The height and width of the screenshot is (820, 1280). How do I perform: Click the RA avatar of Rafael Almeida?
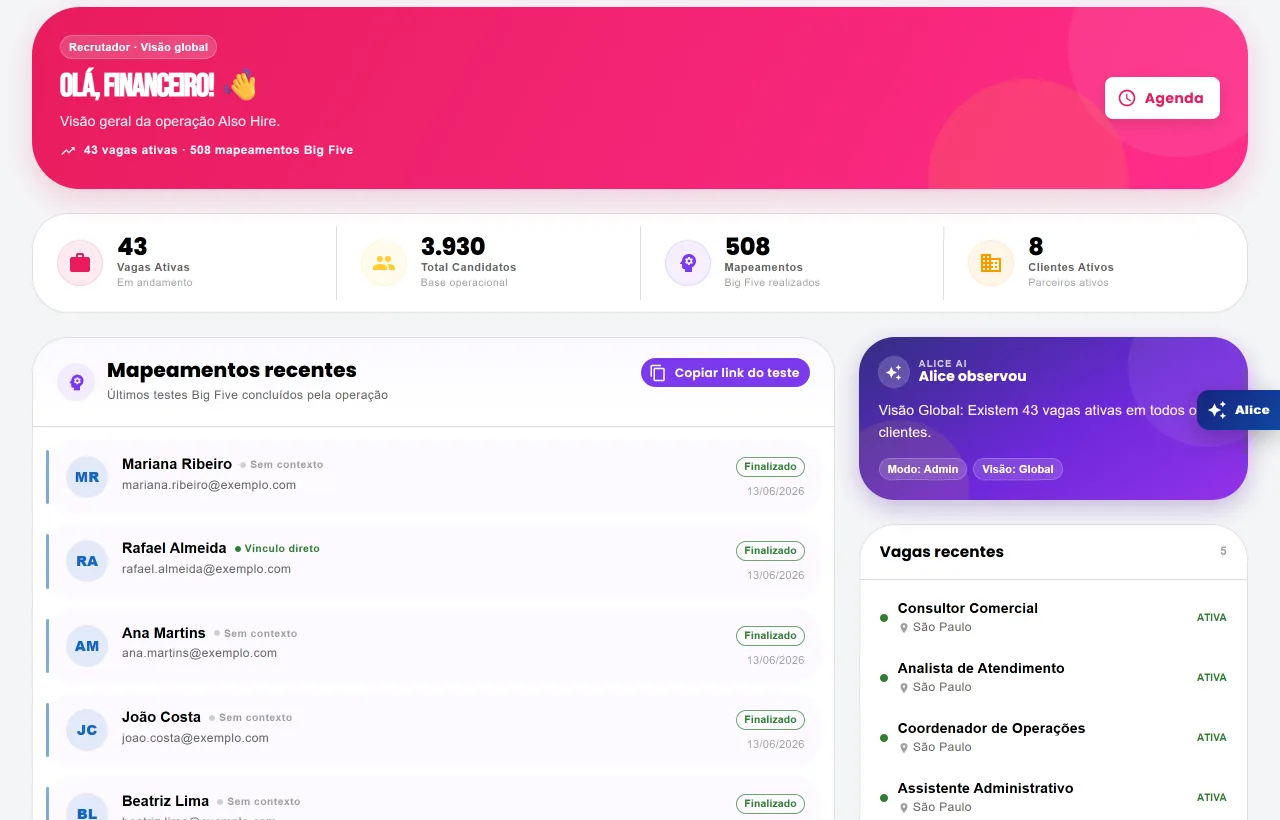pyautogui.click(x=87, y=561)
